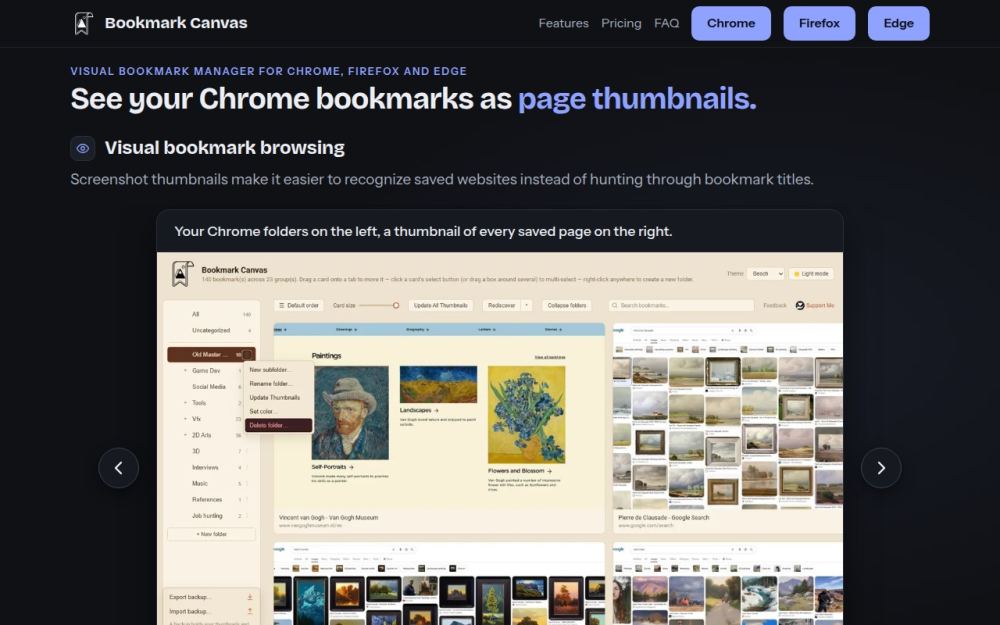Select Update Thumbnails in the context menu
This screenshot has height=625, width=1000.
(279, 397)
